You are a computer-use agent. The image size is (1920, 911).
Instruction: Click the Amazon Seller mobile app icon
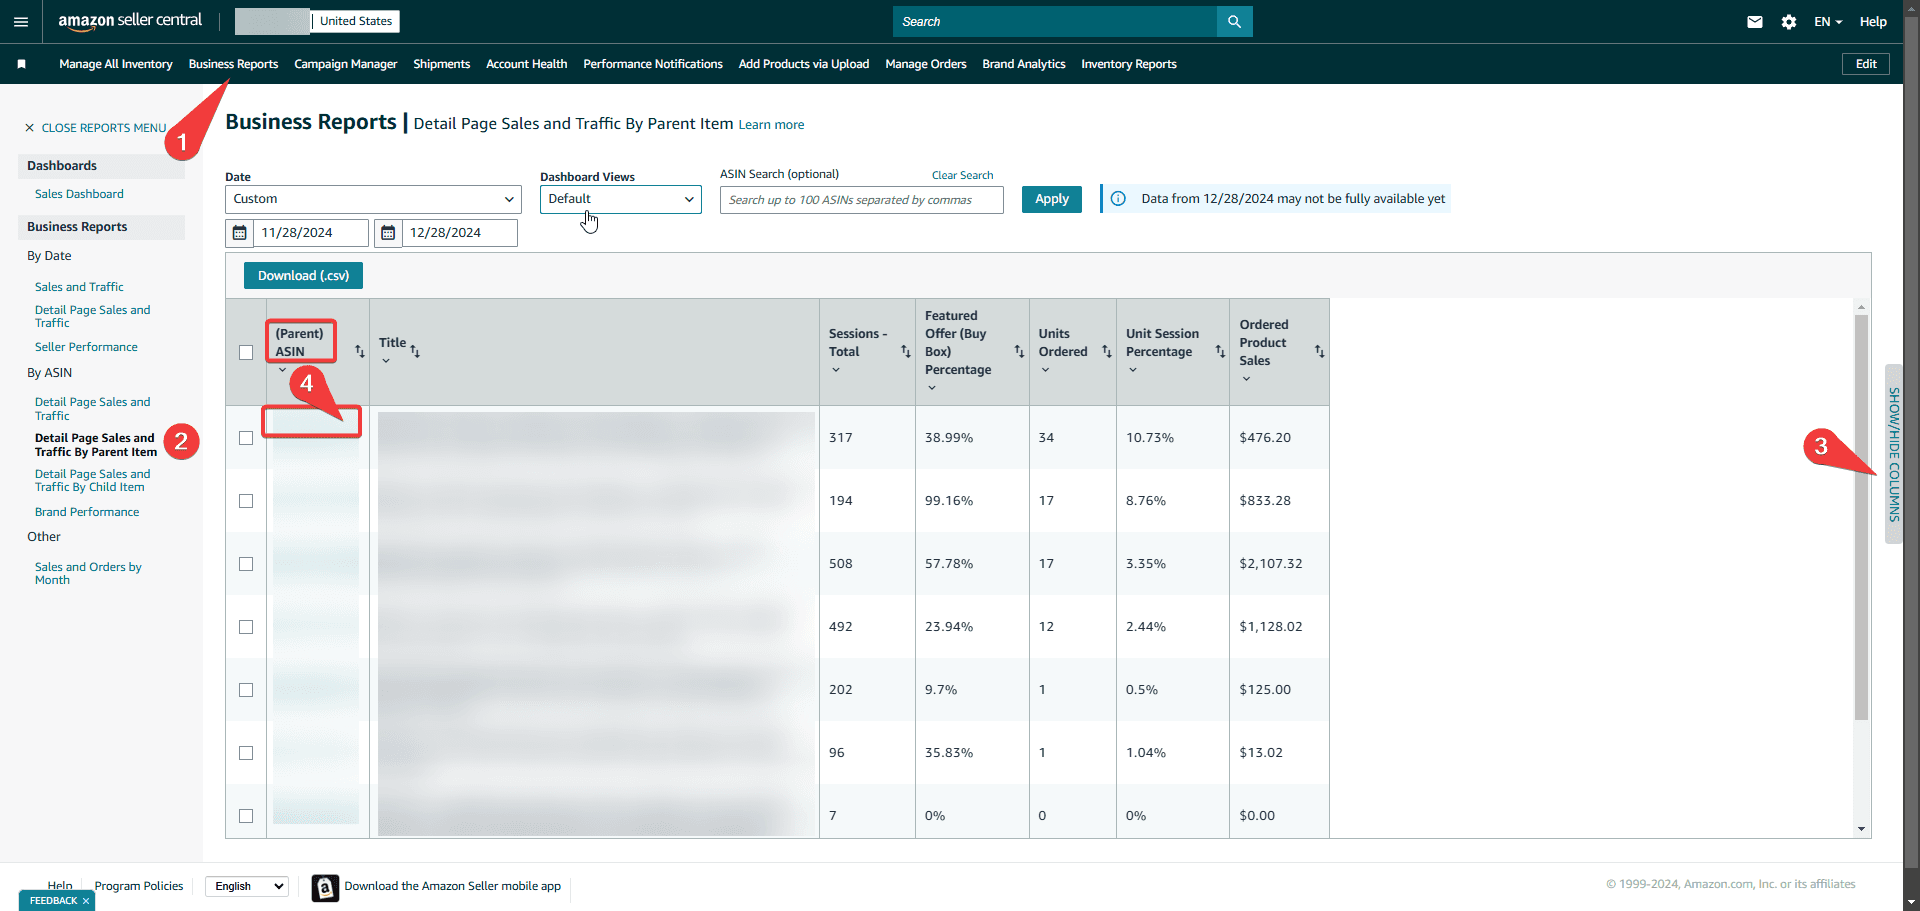pyautogui.click(x=325, y=888)
